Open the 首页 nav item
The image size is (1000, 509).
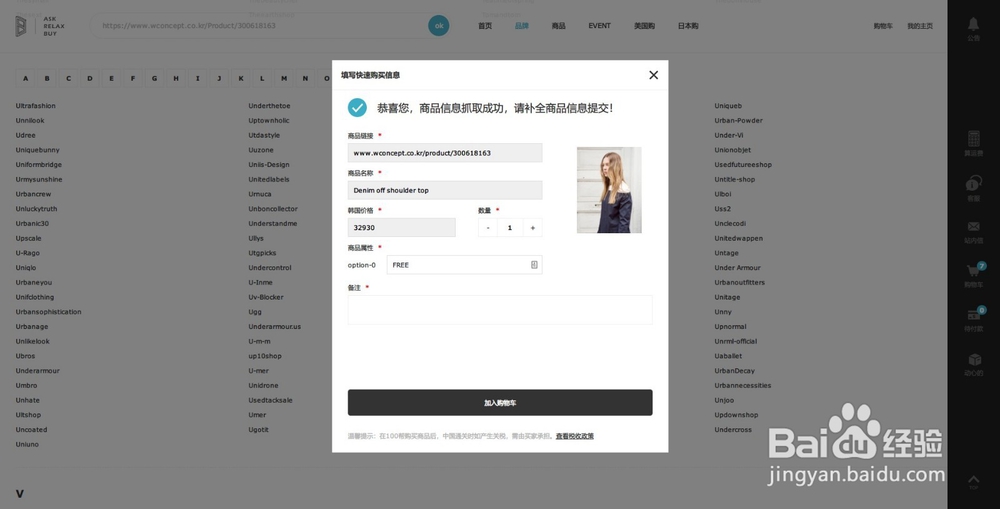[485, 26]
